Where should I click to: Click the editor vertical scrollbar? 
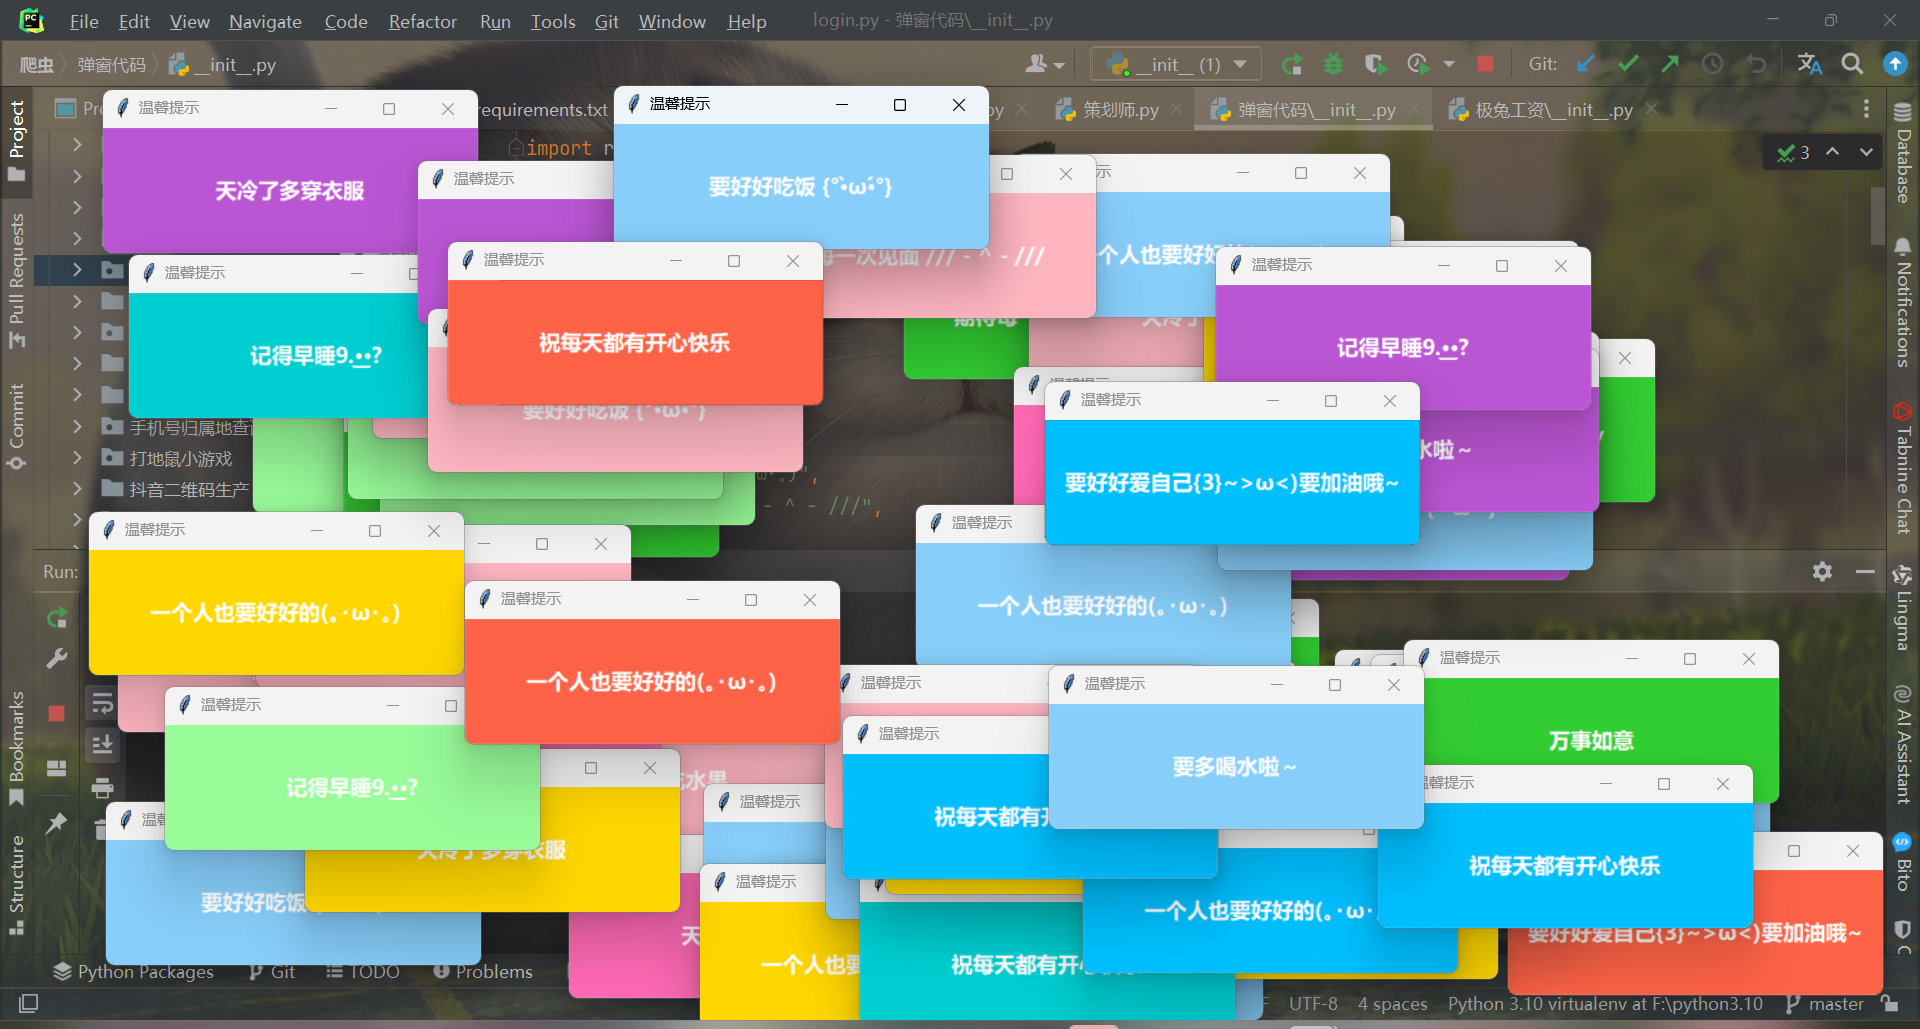(x=1878, y=217)
